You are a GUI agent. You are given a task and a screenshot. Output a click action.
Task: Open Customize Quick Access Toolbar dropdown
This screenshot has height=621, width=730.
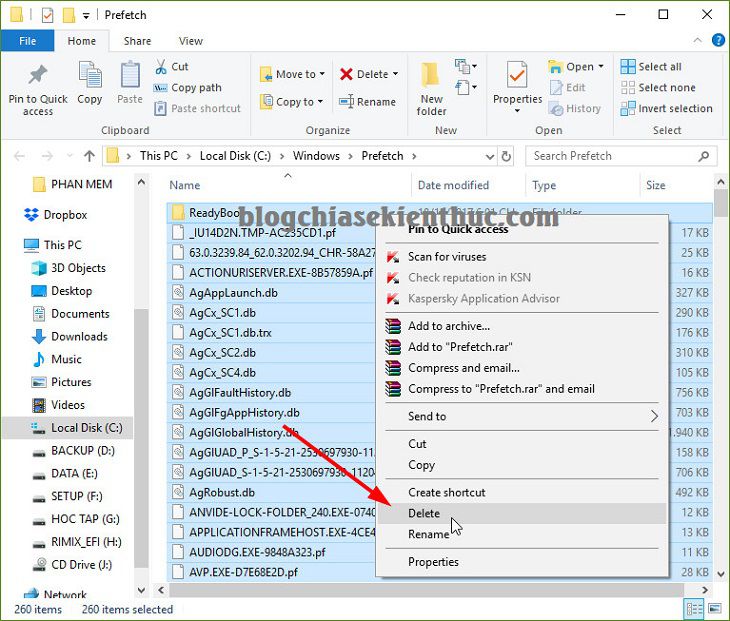tap(86, 16)
